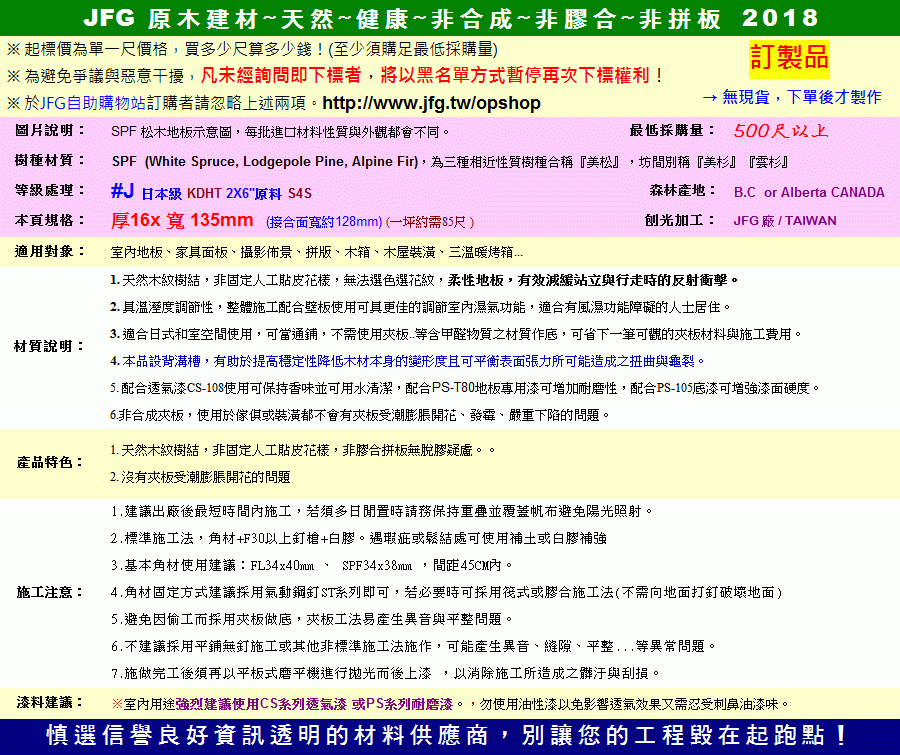Click construction note 3 about FL34x40mm 角材

[x=312, y=565]
